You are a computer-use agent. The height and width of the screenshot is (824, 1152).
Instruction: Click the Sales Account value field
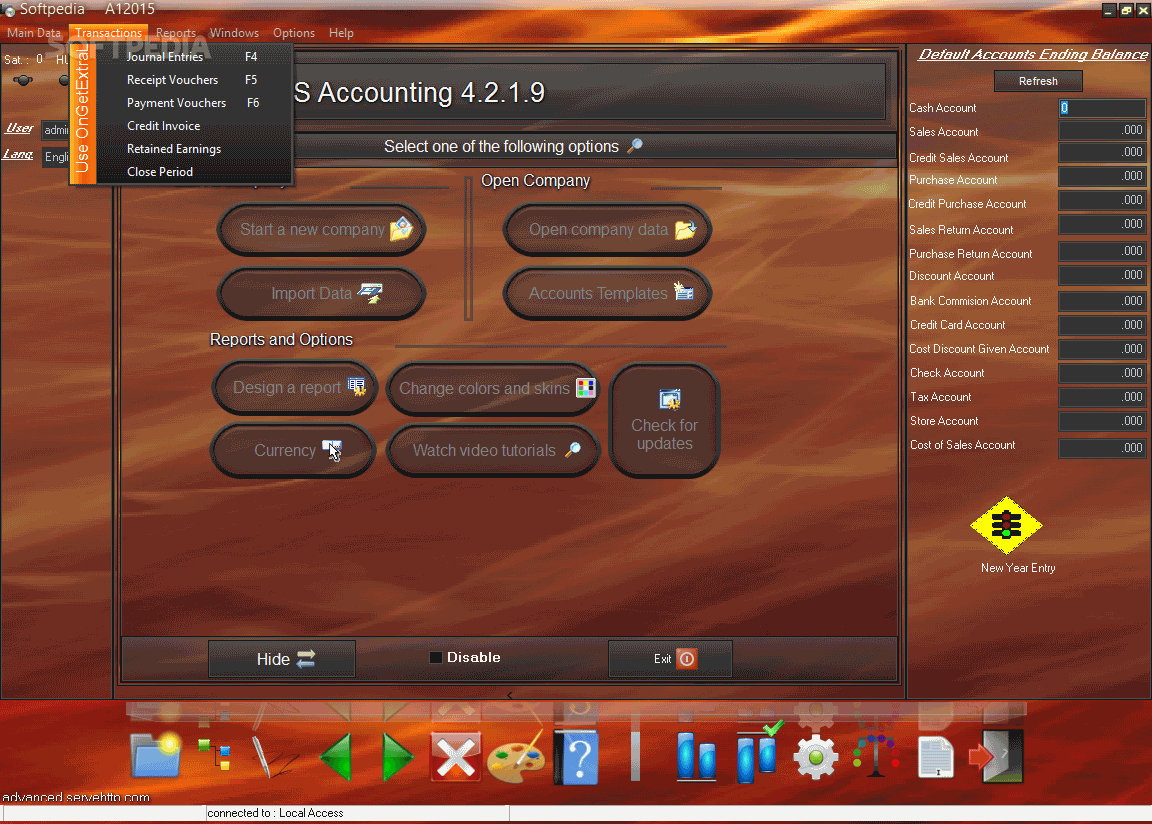pyautogui.click(x=1102, y=130)
